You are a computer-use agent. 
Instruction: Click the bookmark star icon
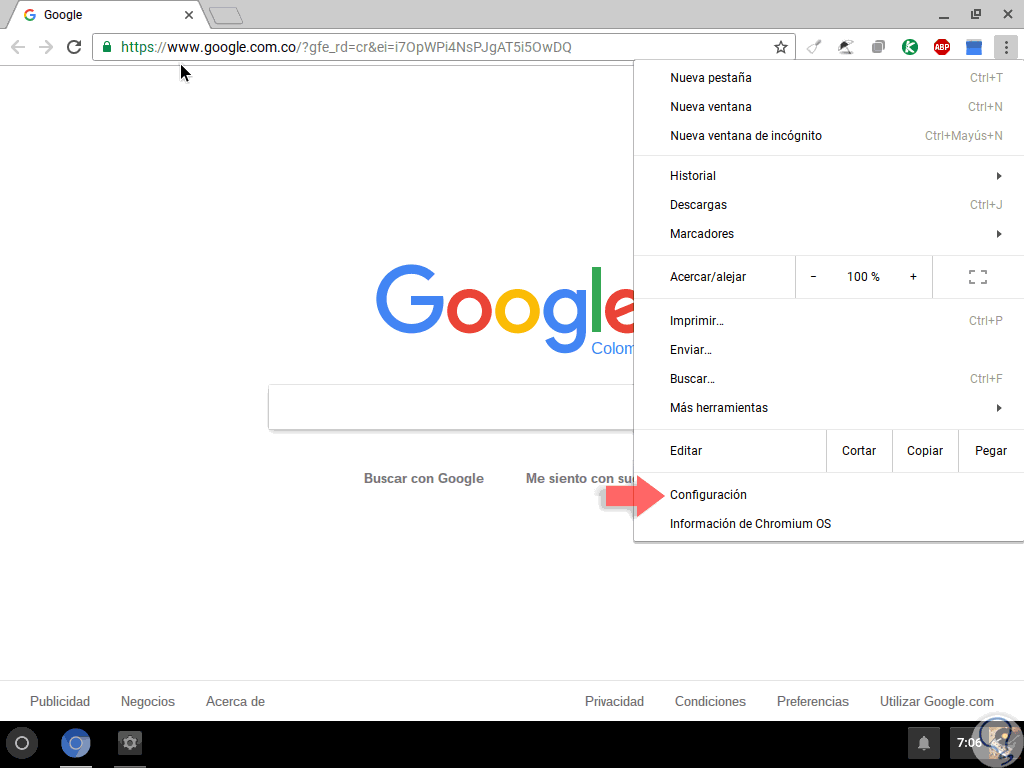tap(780, 47)
